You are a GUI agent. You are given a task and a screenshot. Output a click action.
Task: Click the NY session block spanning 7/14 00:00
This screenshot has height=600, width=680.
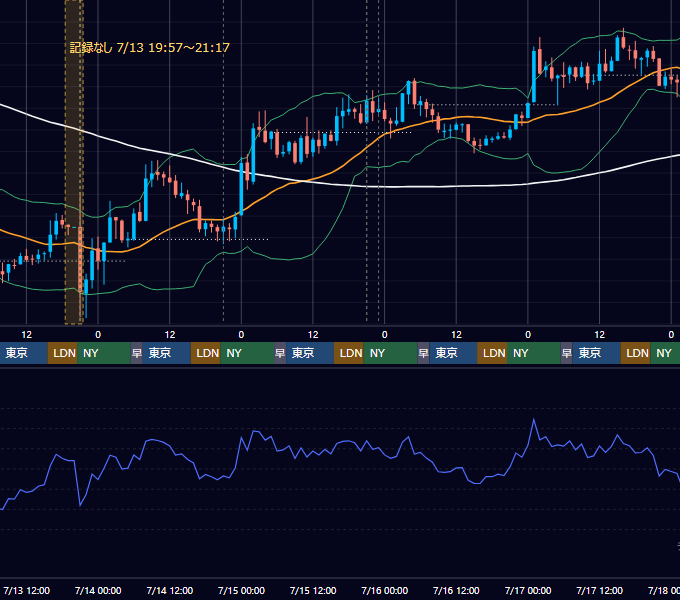(x=104, y=353)
